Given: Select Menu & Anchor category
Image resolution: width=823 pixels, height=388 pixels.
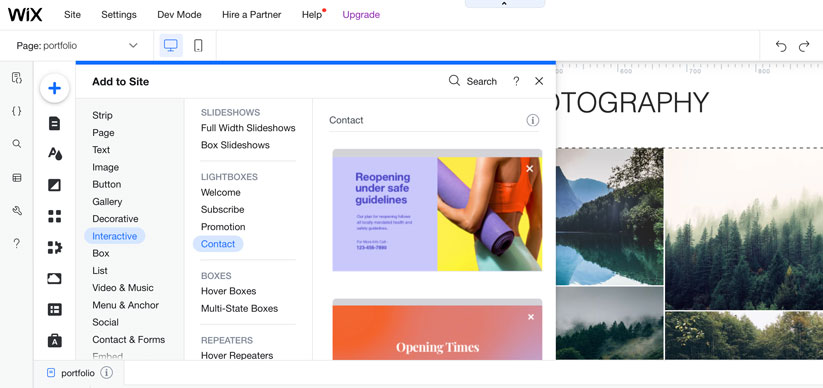Looking at the screenshot, I should click(125, 305).
